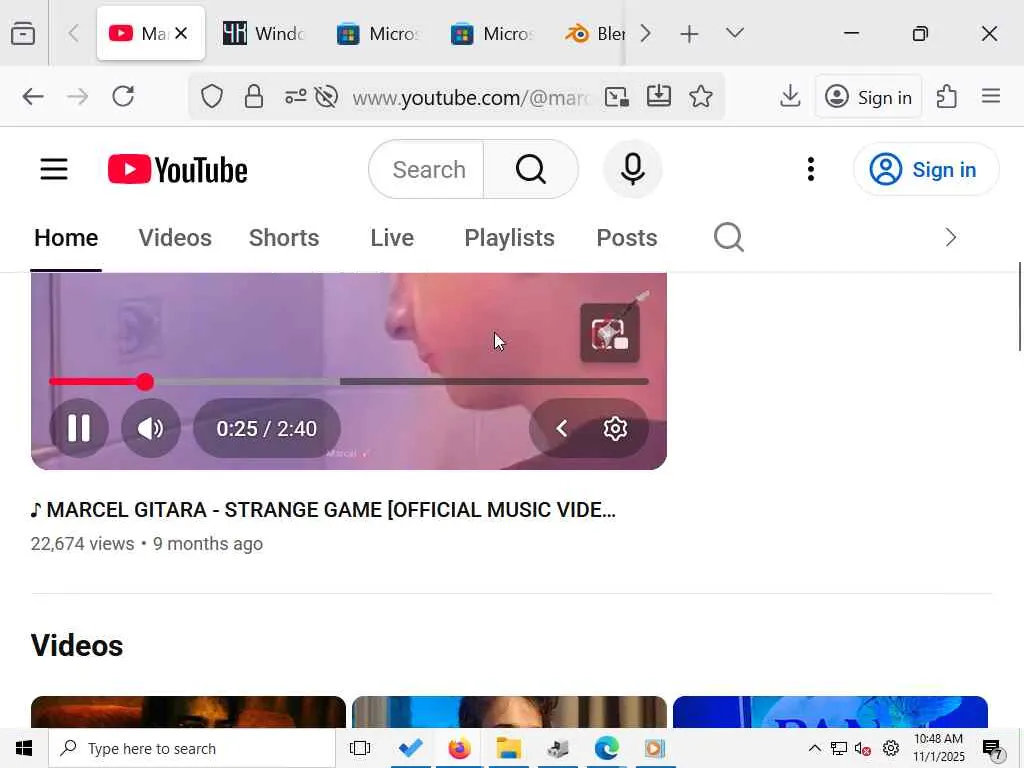Expand player controls left chevron
The image size is (1024, 768).
561,428
